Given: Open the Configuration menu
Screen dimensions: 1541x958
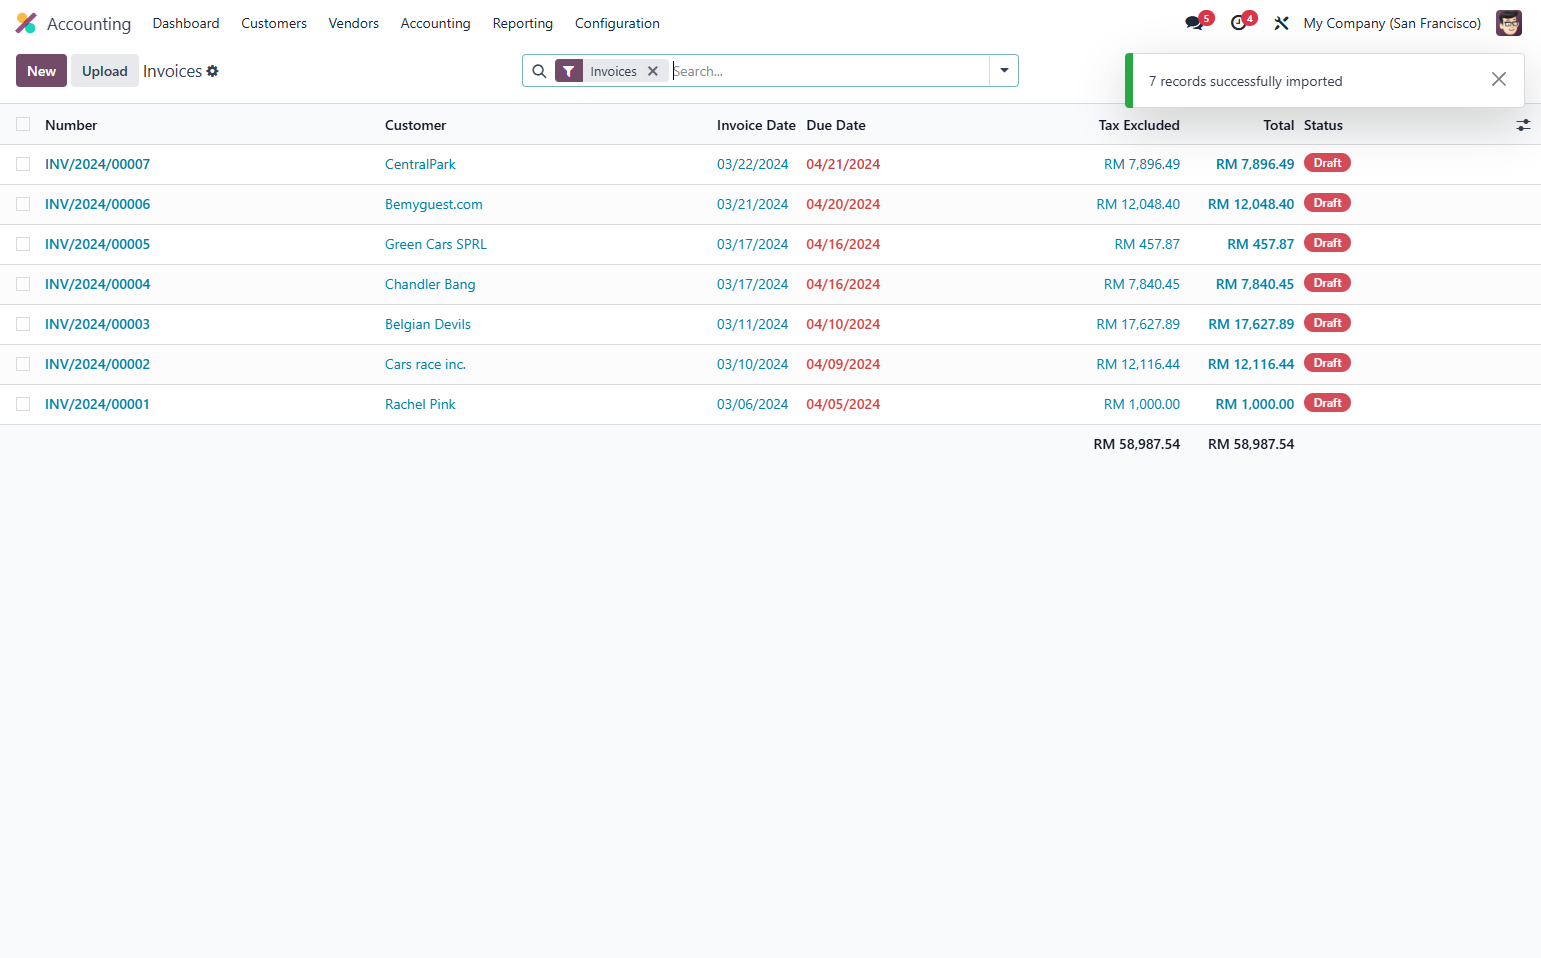Looking at the screenshot, I should click(617, 23).
